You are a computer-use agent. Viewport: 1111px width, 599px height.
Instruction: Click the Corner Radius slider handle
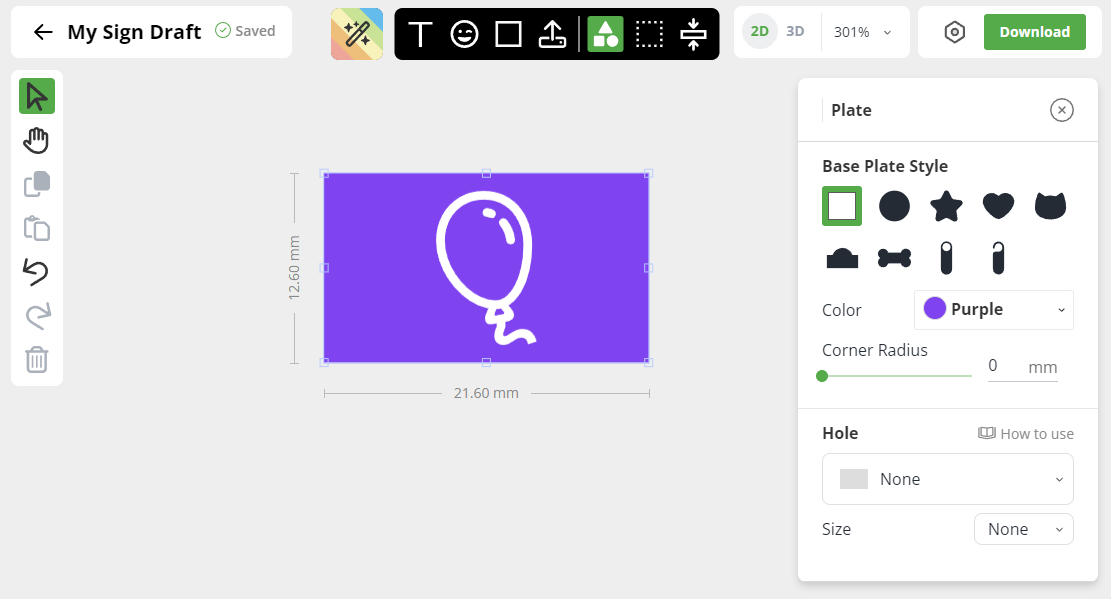coord(822,376)
